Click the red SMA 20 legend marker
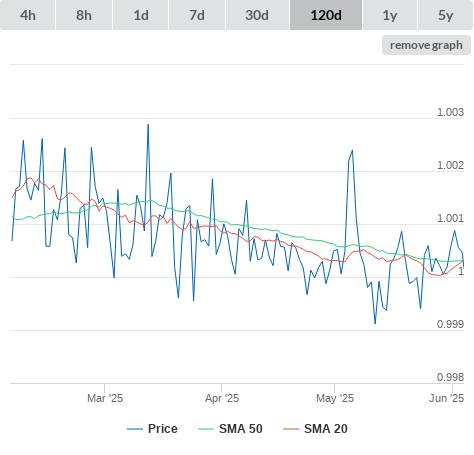474x455 pixels. [x=291, y=429]
